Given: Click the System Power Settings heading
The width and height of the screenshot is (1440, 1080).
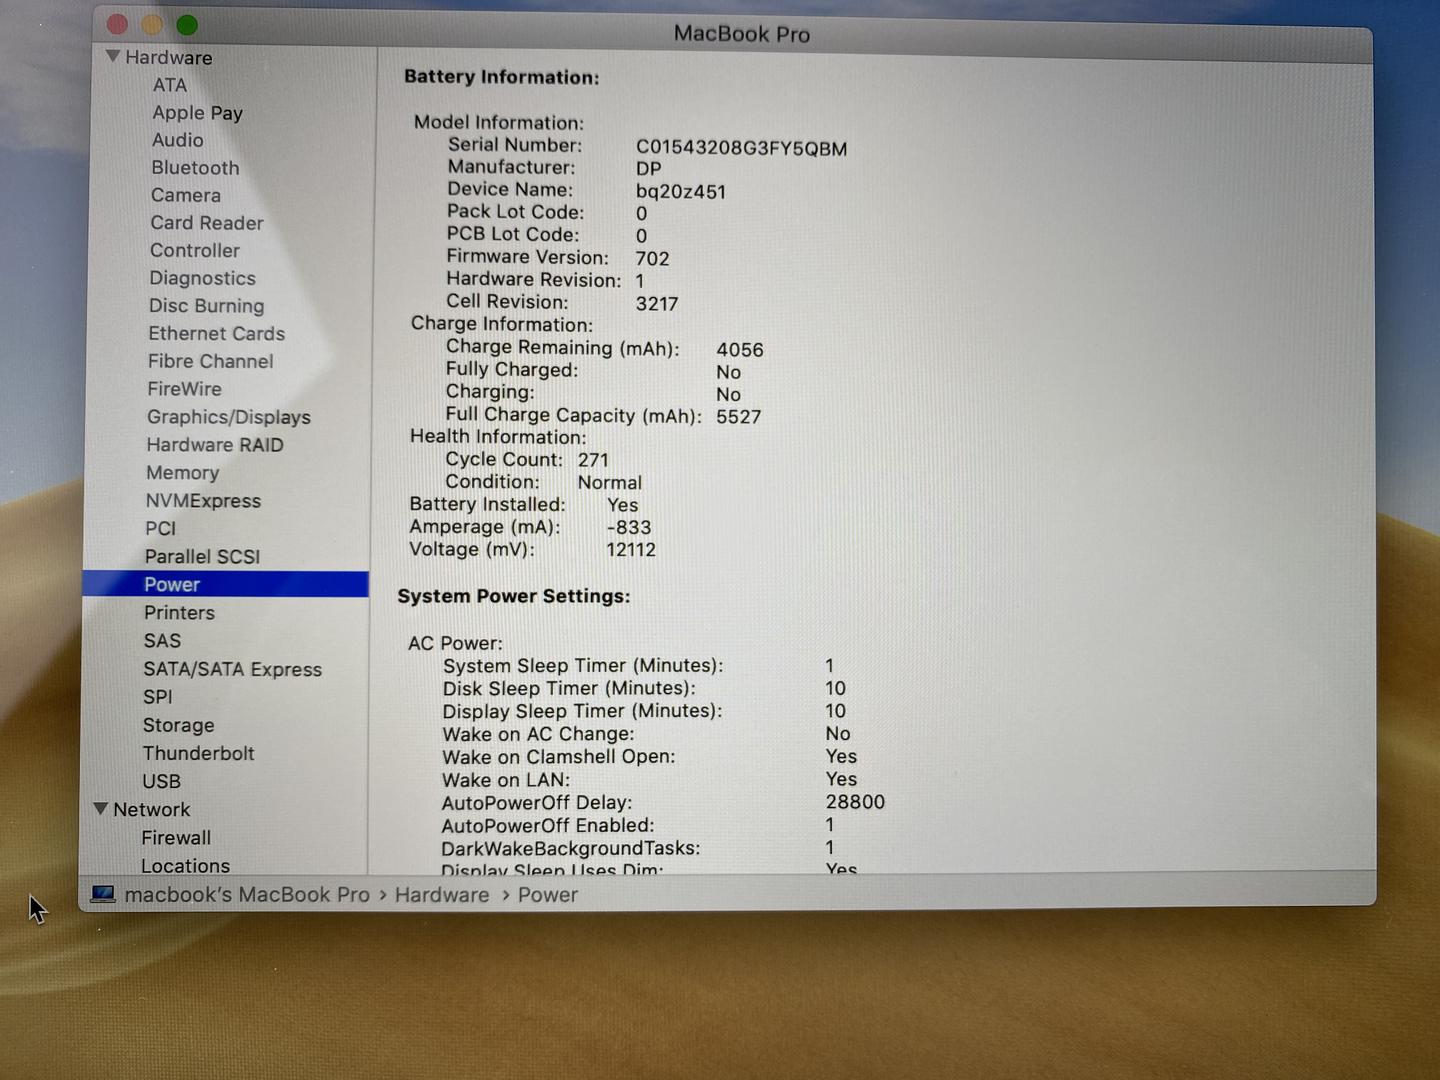Looking at the screenshot, I should click(514, 596).
